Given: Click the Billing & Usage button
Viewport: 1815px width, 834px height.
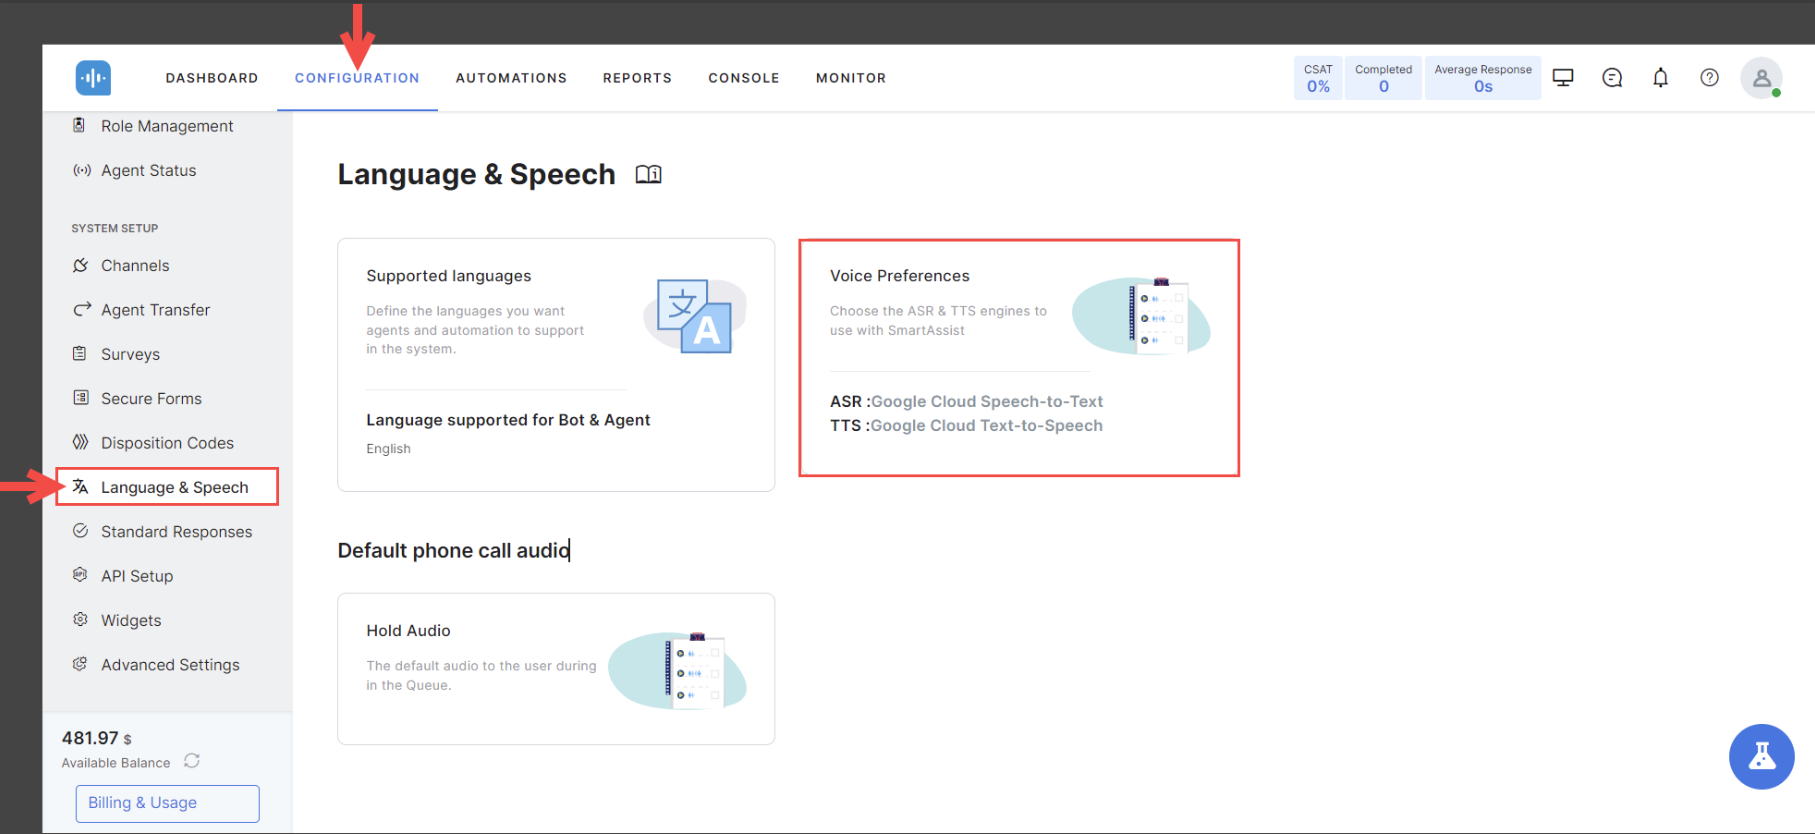Looking at the screenshot, I should point(168,803).
